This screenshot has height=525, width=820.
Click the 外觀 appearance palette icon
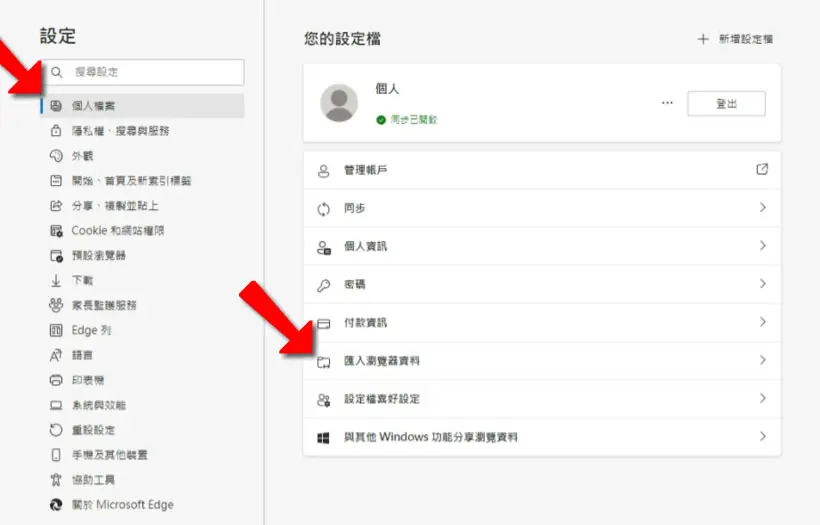point(56,156)
